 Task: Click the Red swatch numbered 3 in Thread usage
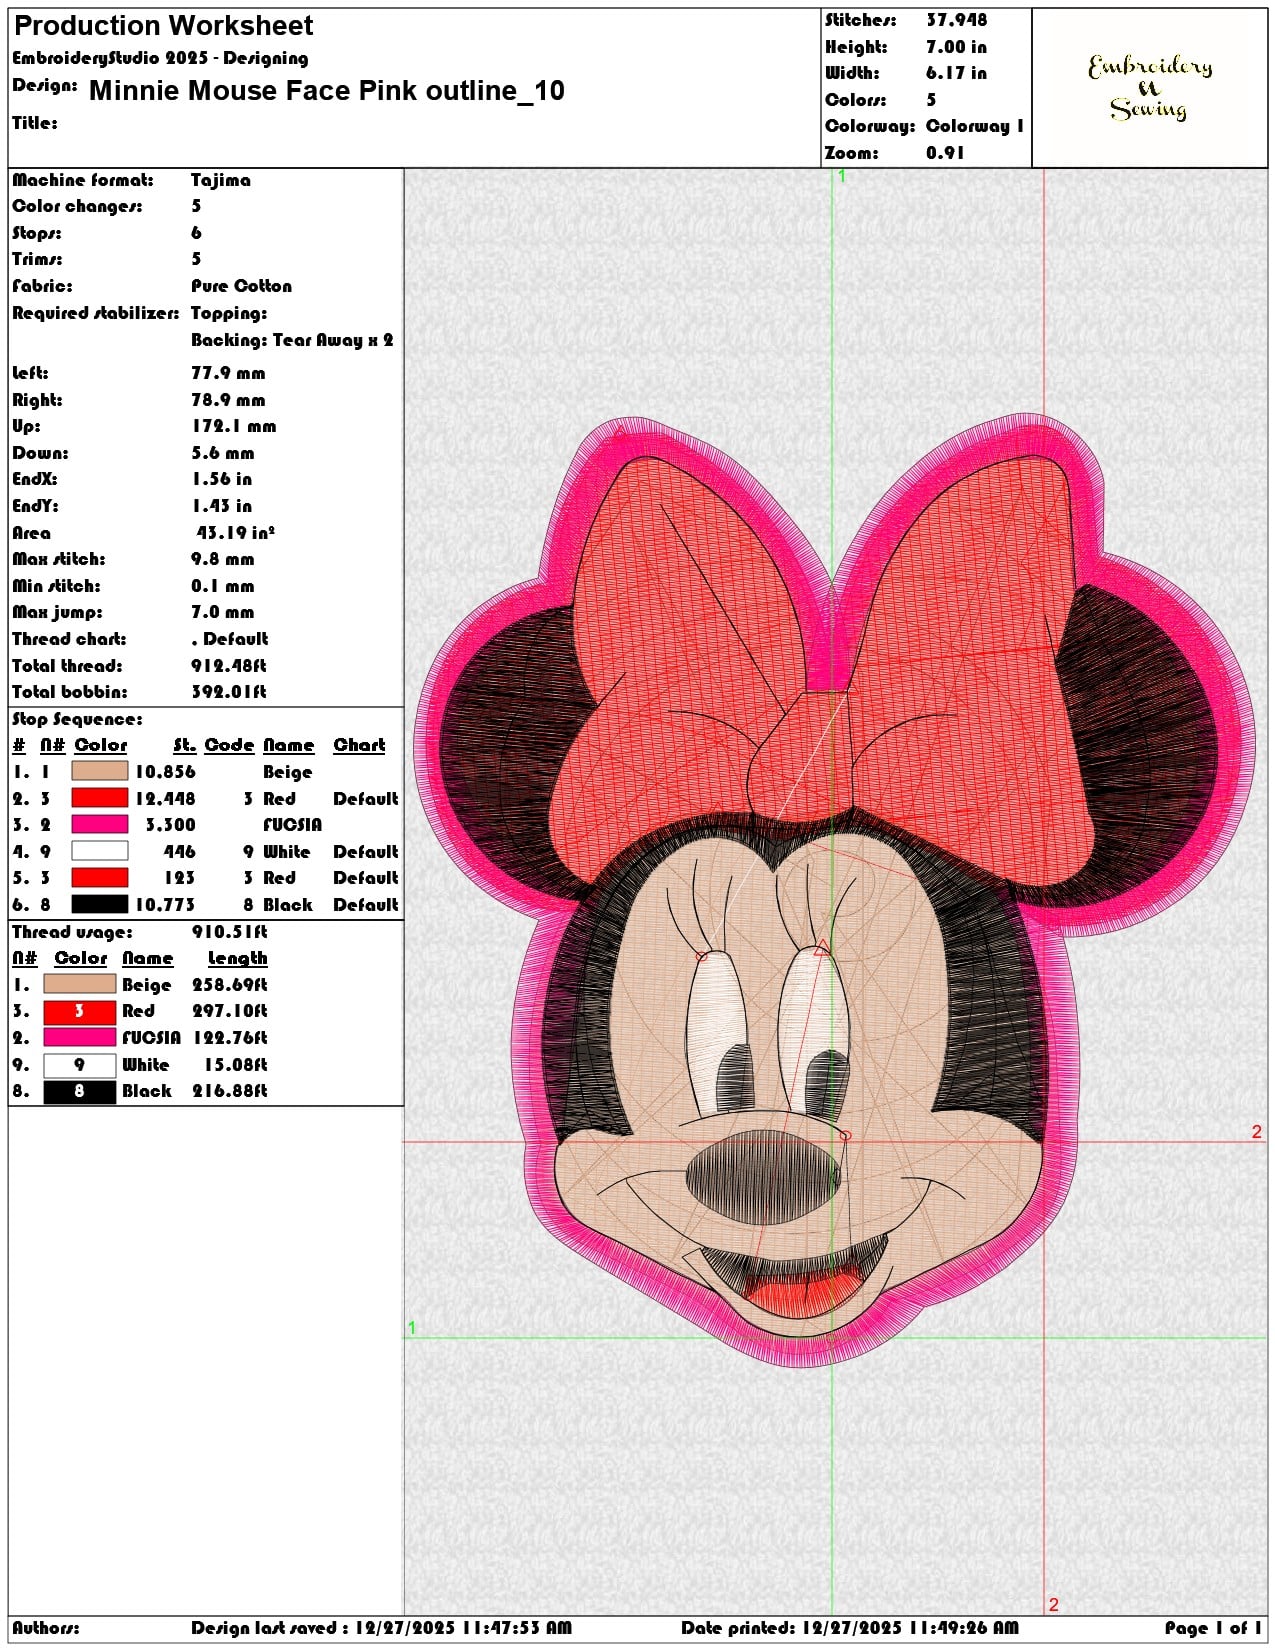[x=80, y=1011]
